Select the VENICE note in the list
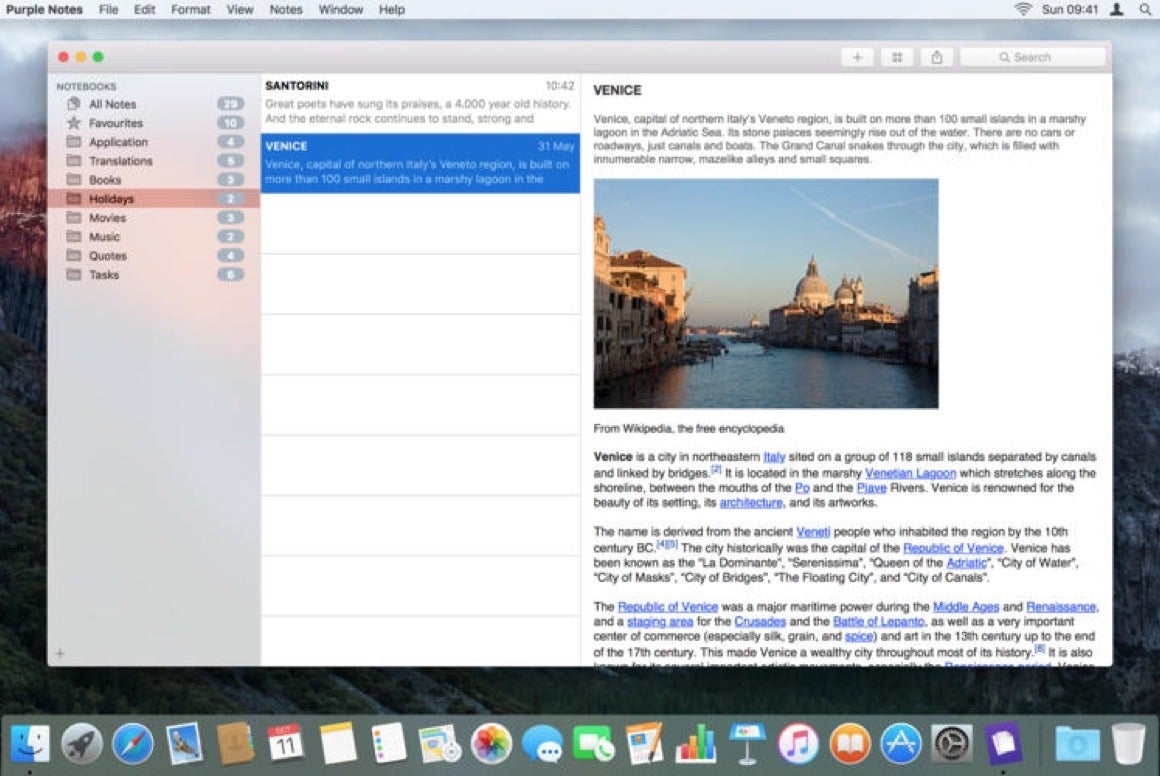This screenshot has width=1160, height=776. tap(420, 163)
